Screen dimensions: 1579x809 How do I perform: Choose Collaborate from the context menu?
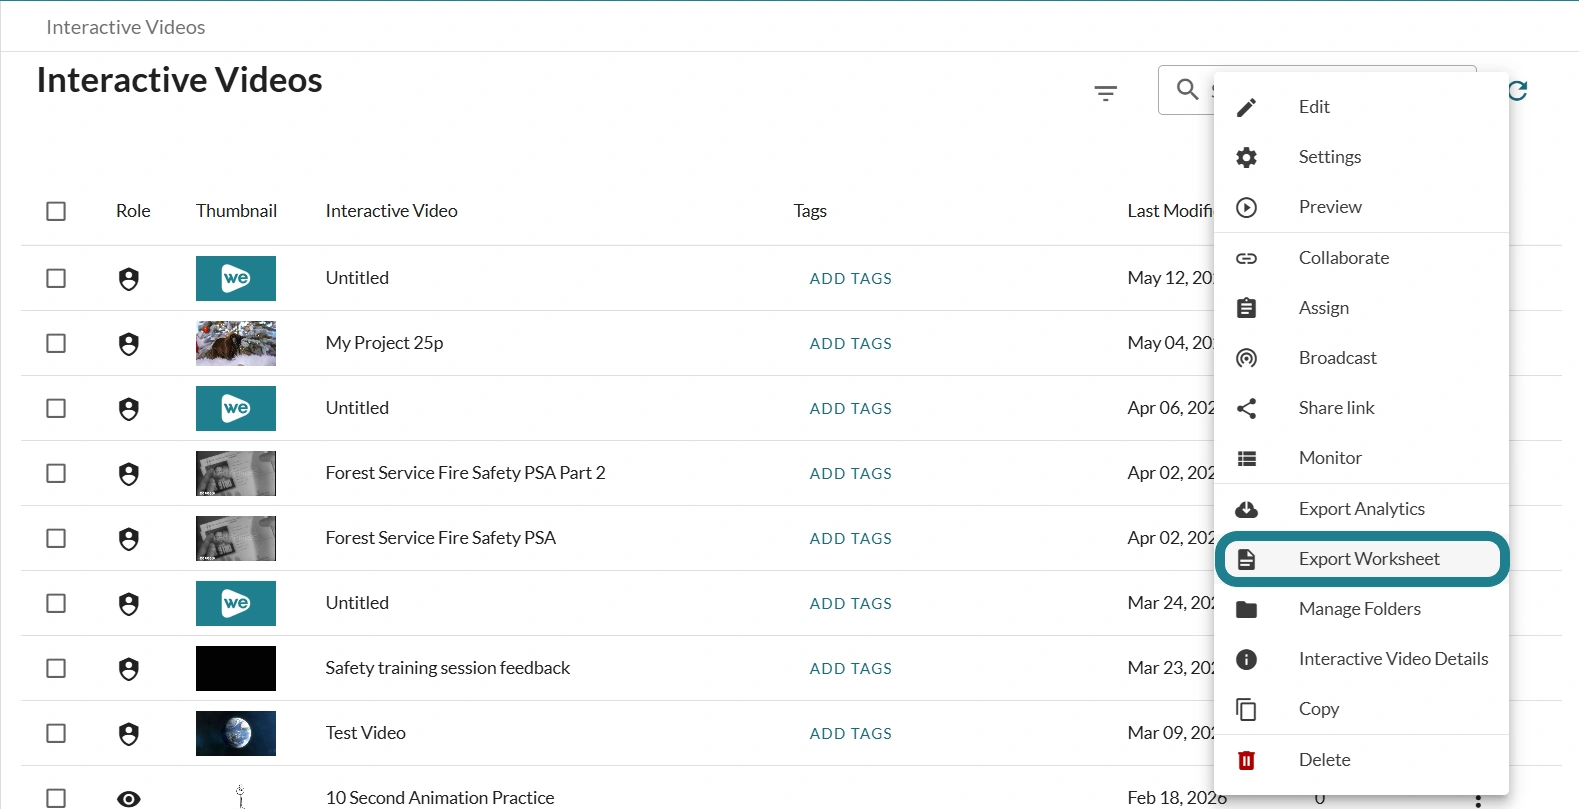(x=1362, y=258)
